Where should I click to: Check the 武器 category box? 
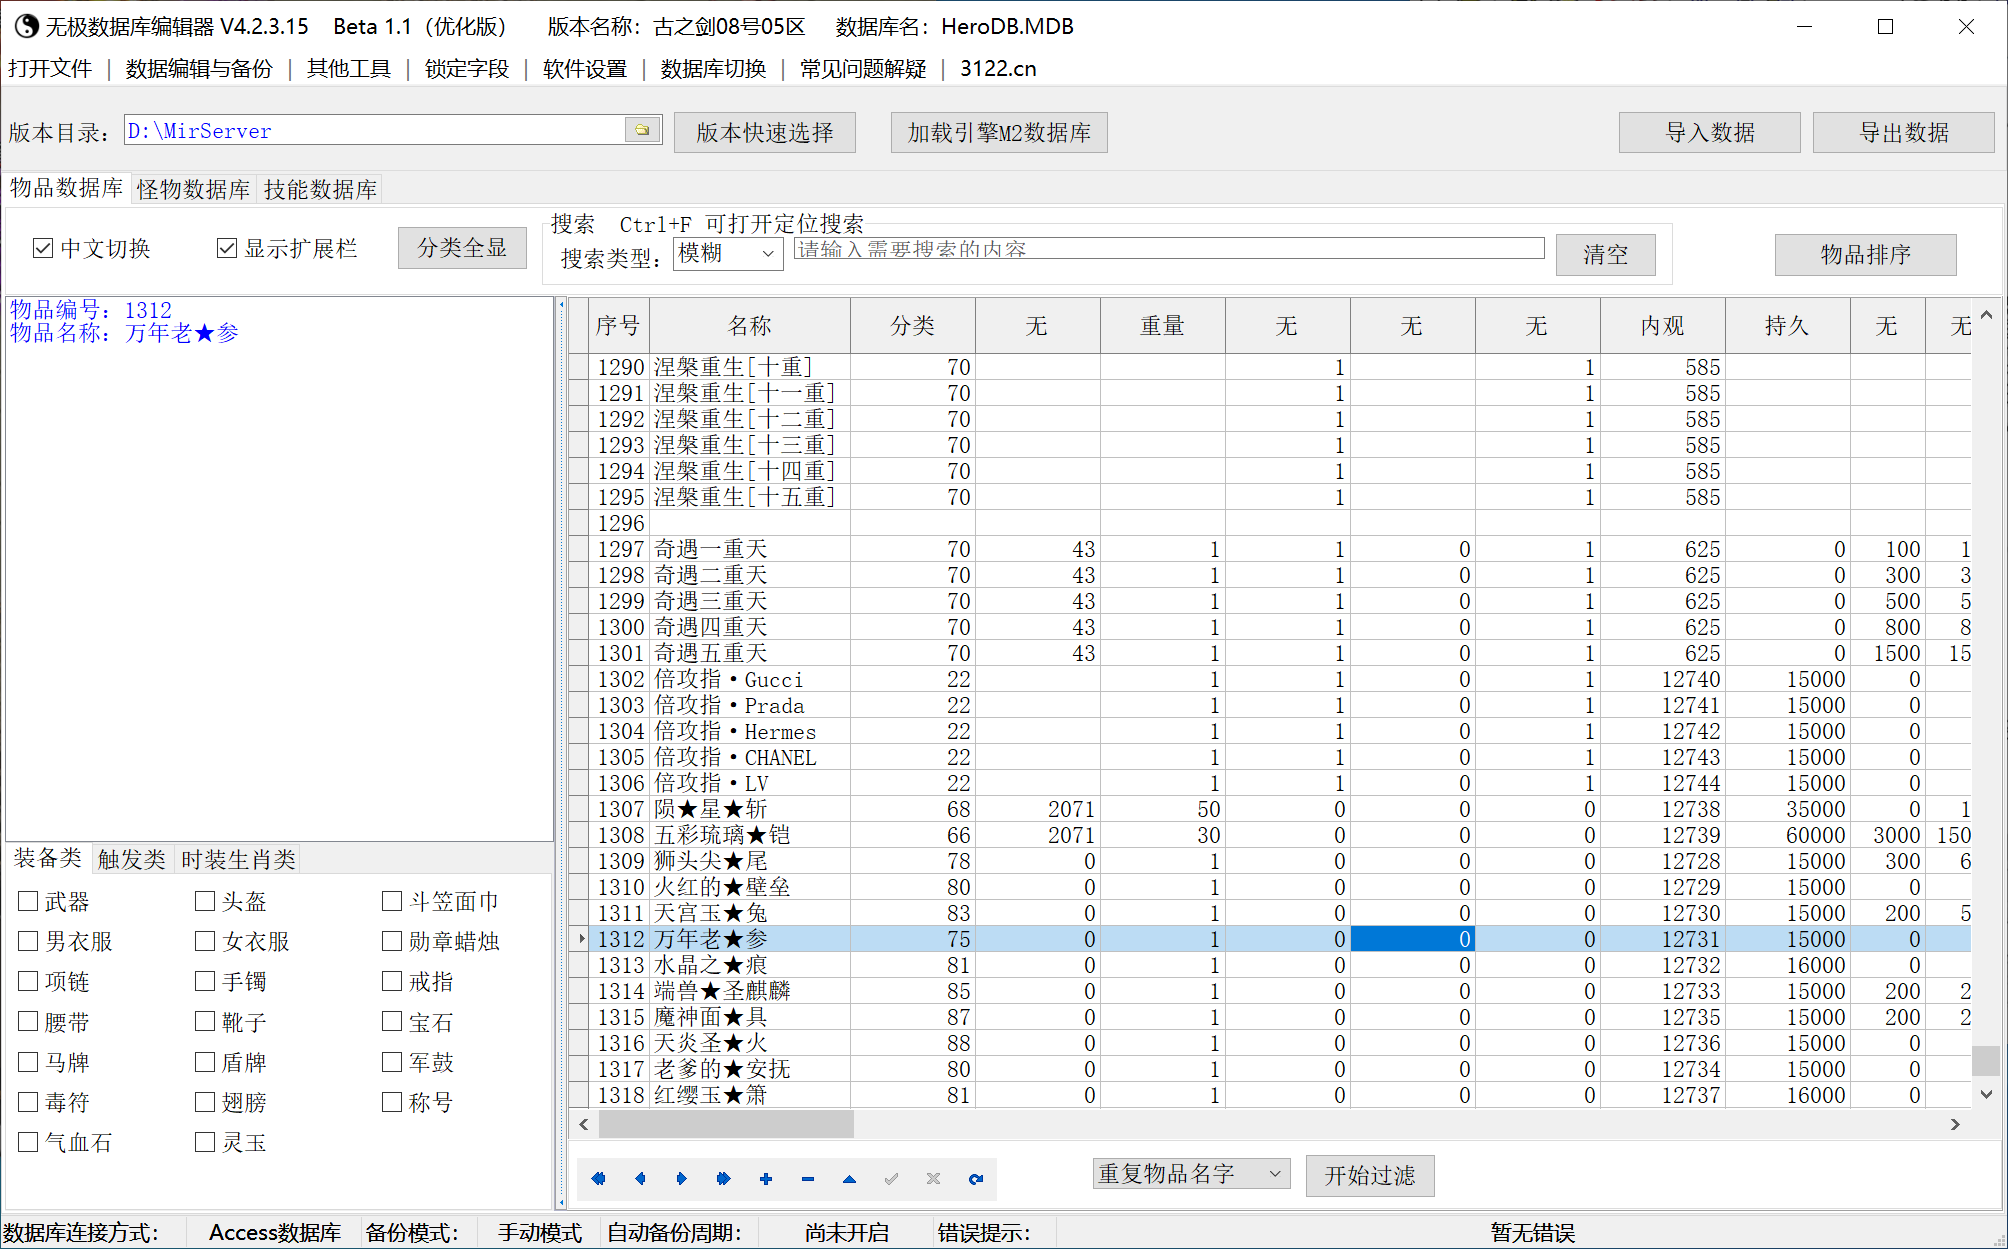(28, 901)
